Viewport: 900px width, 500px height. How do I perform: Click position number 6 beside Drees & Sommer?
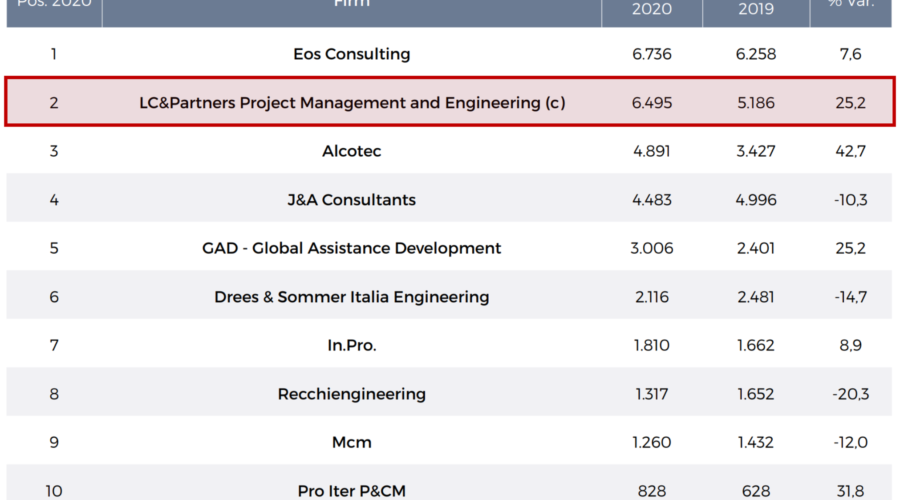coord(54,297)
